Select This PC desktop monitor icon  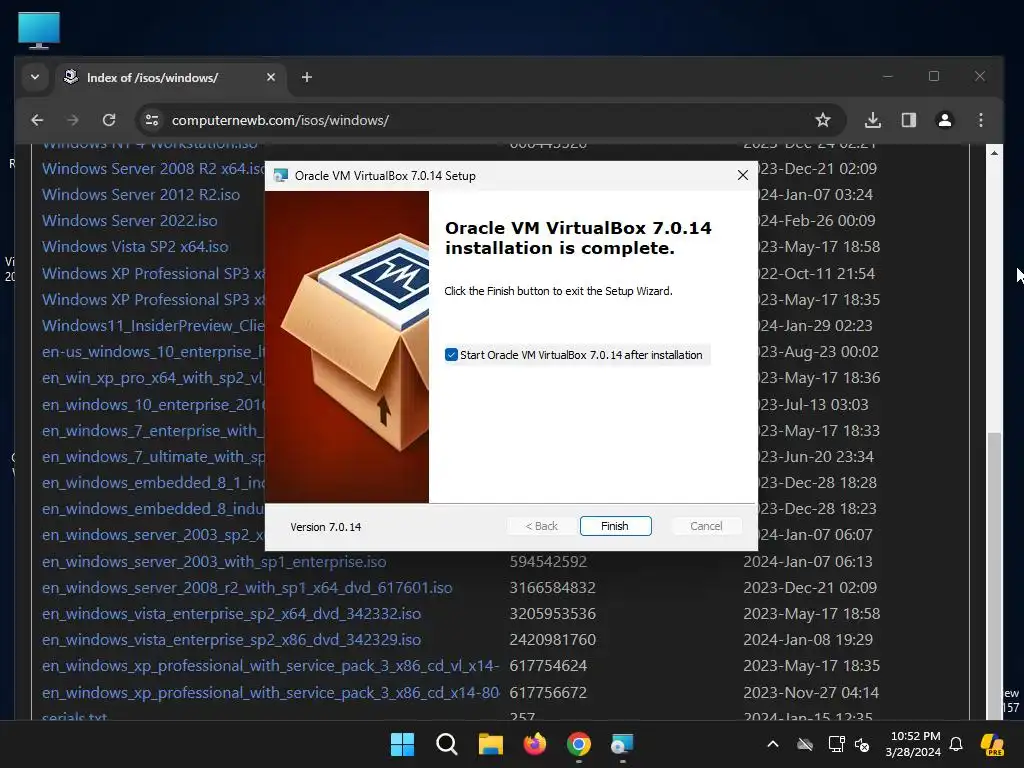39,31
